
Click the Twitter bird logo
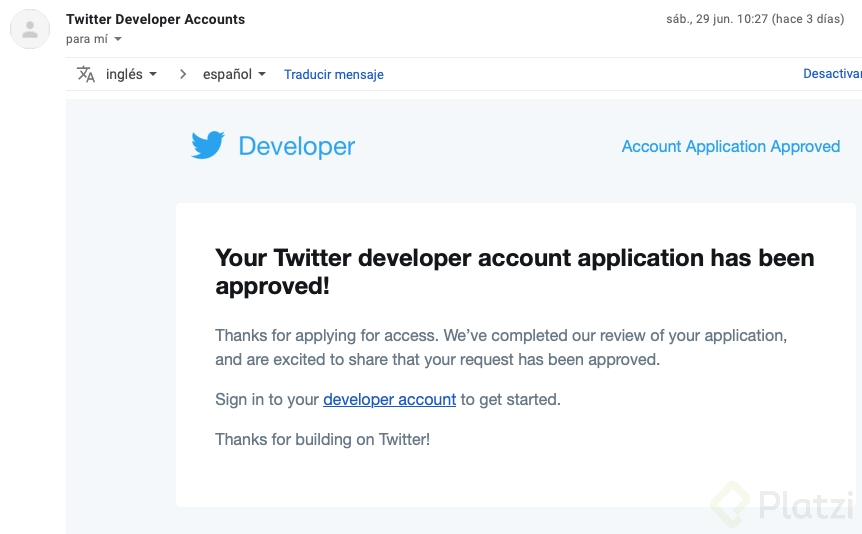pos(208,146)
